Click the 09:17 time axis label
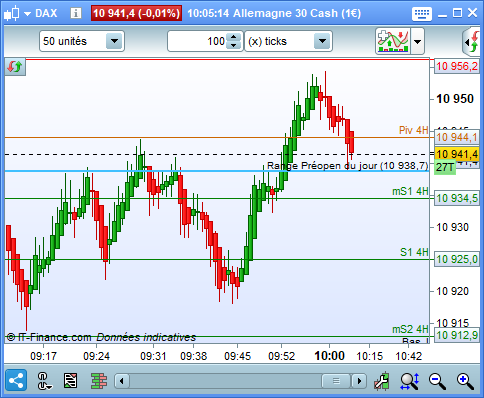 43,356
